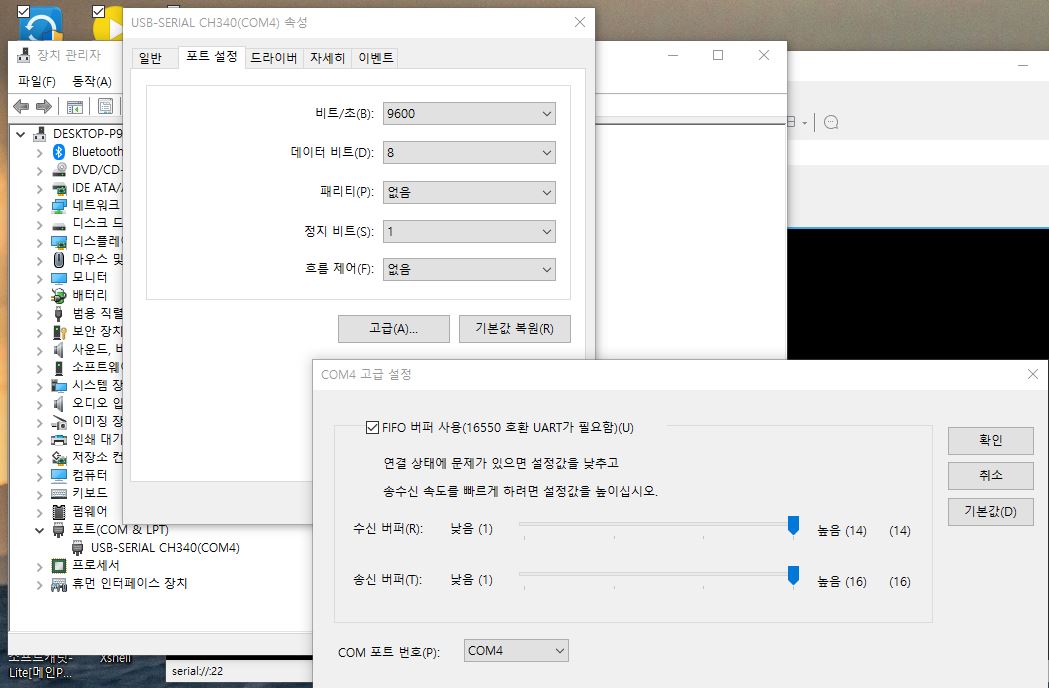The image size is (1049, 688).
Task: Click the IDE ATA controller icon
Action: pyautogui.click(x=59, y=188)
